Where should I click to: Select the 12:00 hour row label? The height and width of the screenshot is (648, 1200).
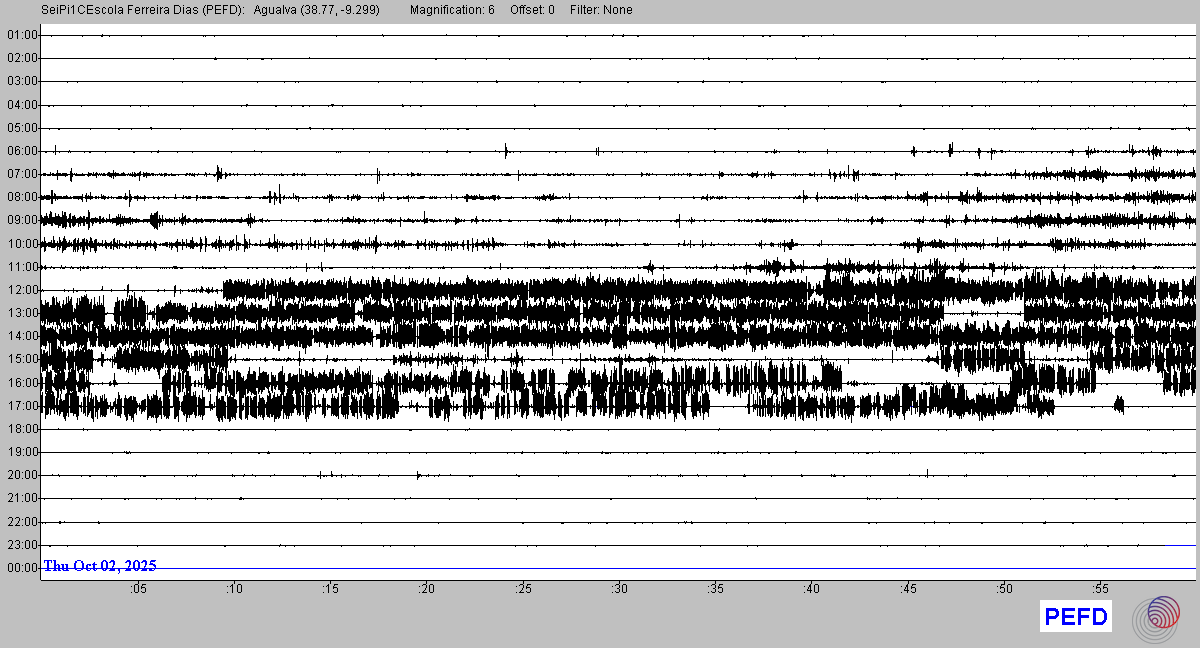[22, 290]
